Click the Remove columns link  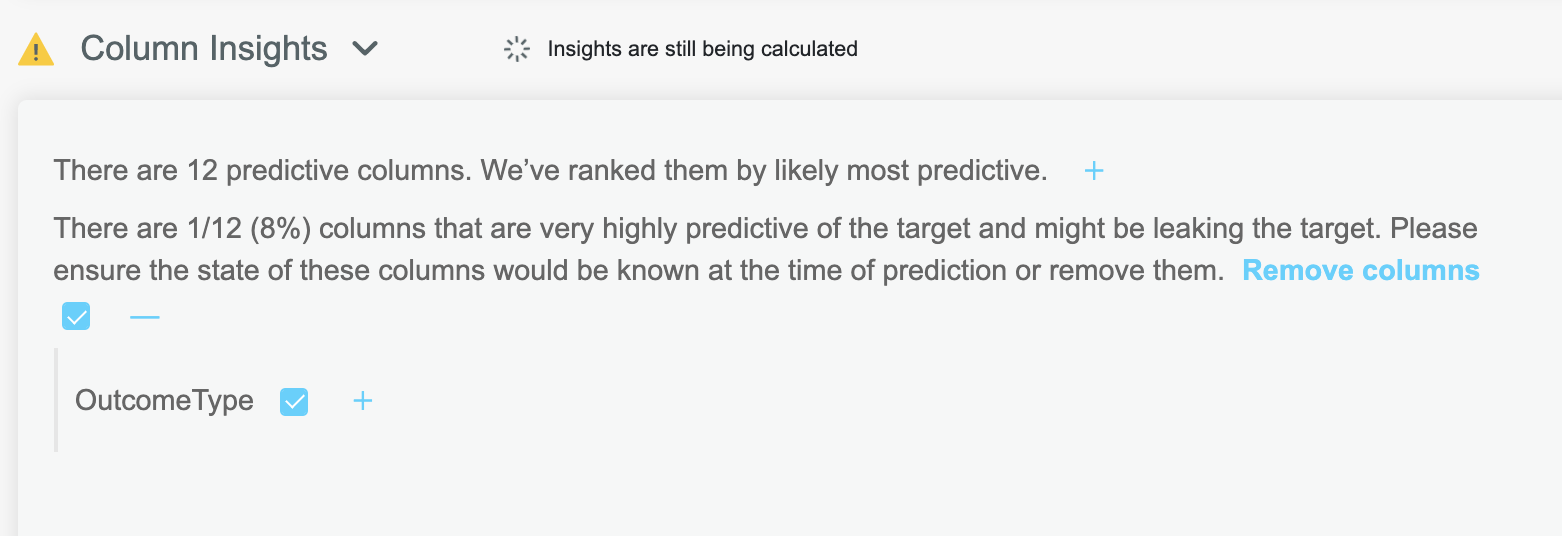click(1361, 270)
